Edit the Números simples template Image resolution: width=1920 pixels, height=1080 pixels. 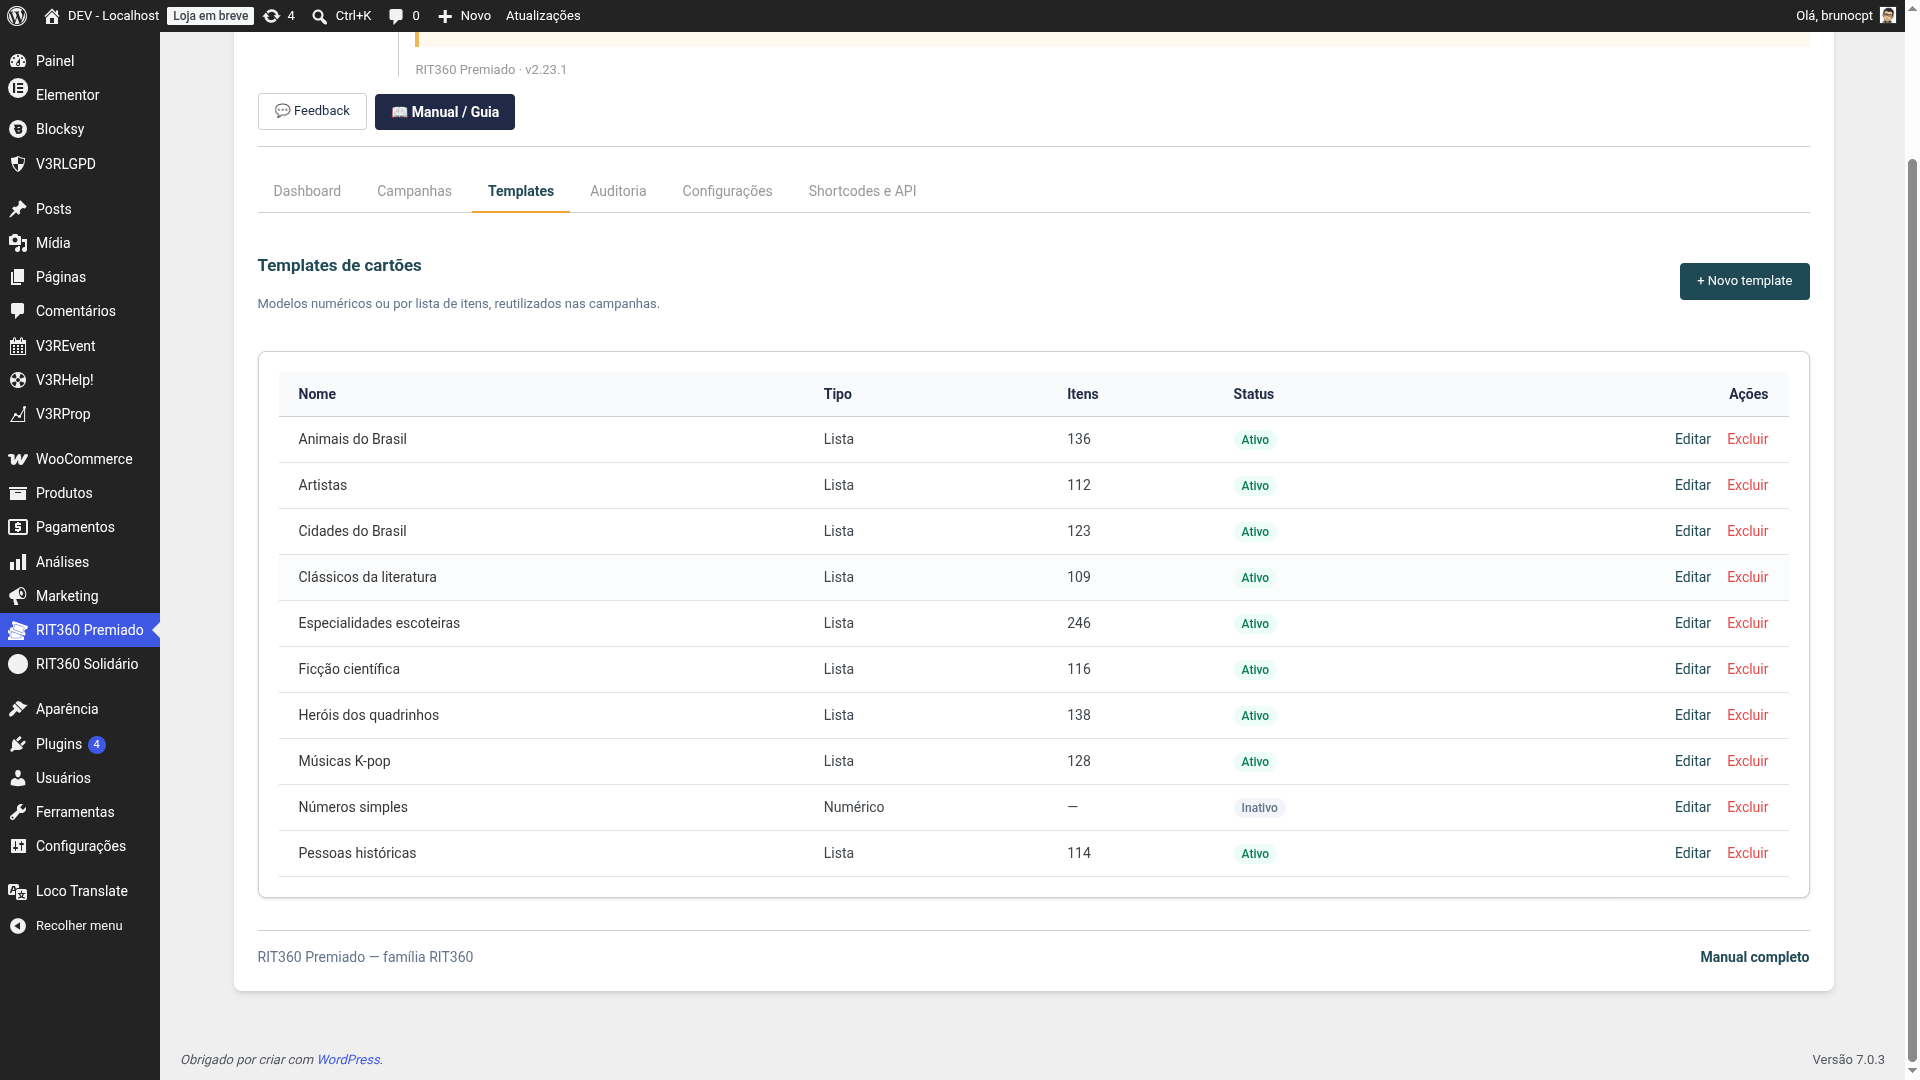coord(1692,807)
